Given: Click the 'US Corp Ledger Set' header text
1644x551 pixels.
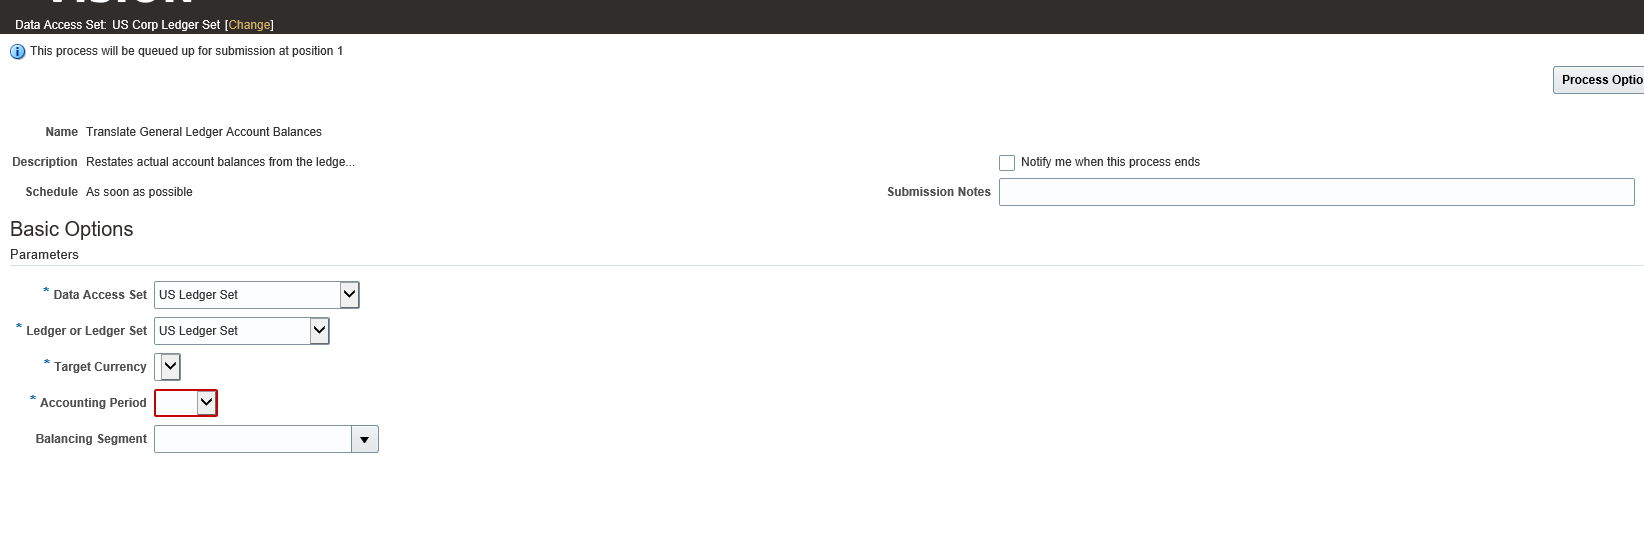Looking at the screenshot, I should pos(166,25).
